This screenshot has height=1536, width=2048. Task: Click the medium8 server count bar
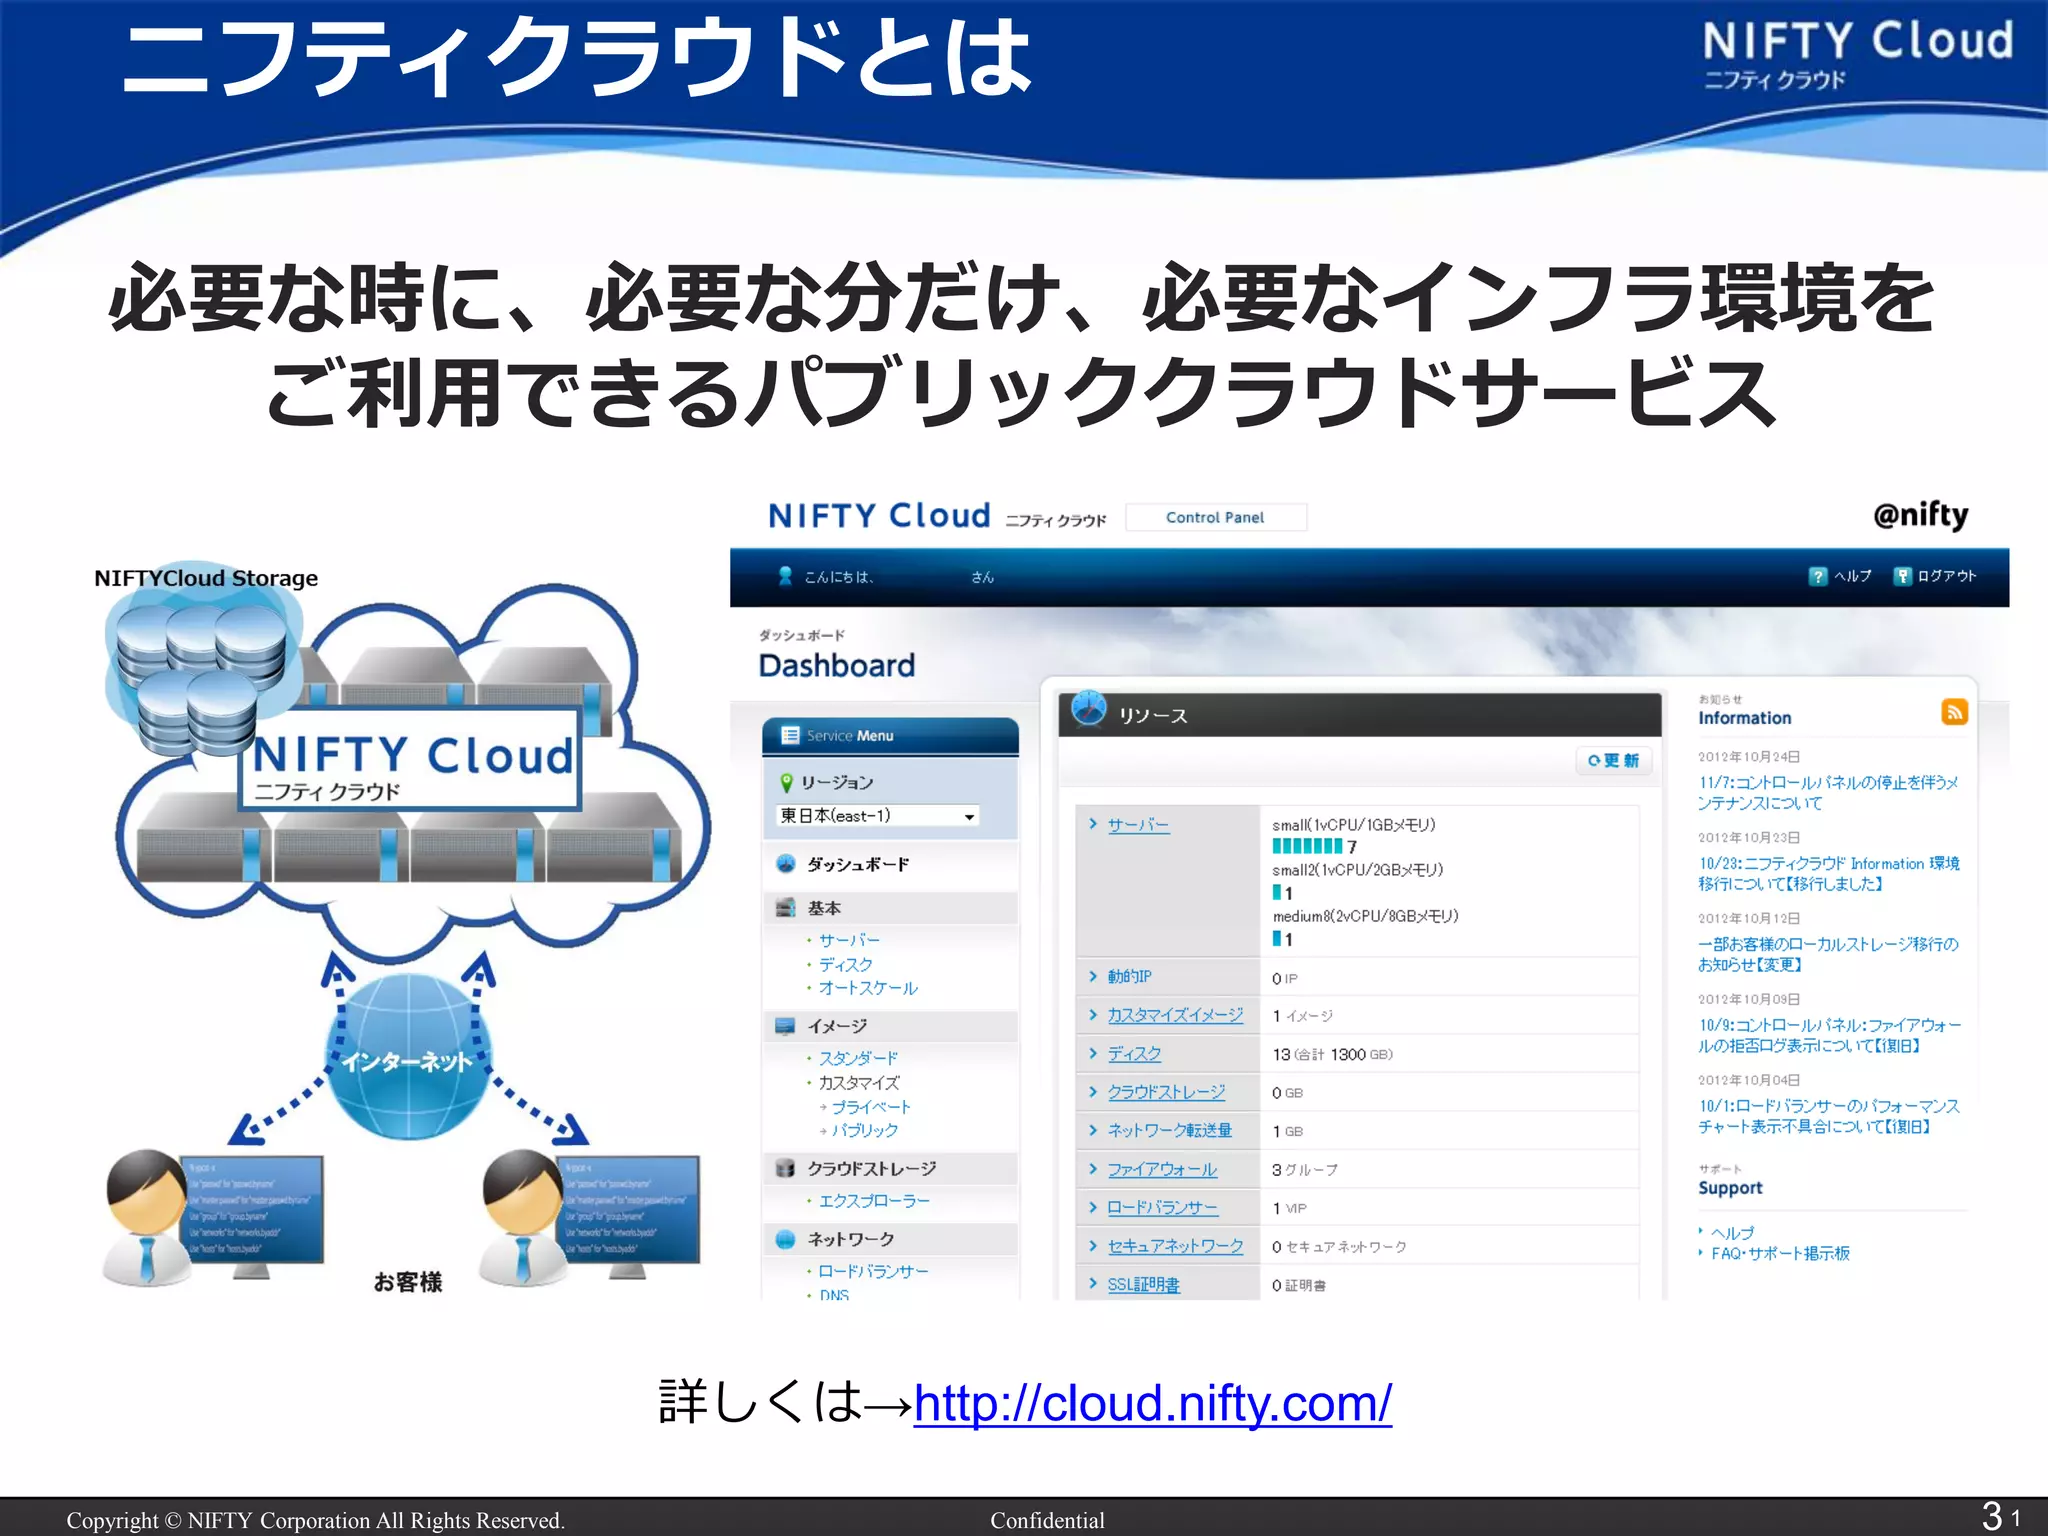1277,938
